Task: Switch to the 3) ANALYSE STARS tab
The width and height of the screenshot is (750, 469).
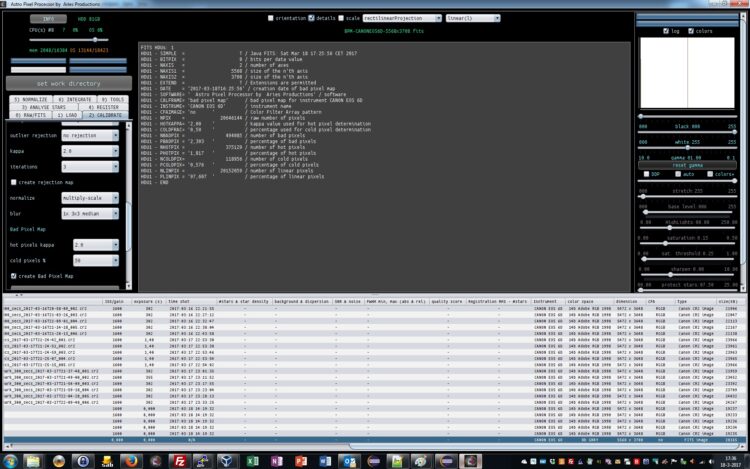Action: point(44,107)
